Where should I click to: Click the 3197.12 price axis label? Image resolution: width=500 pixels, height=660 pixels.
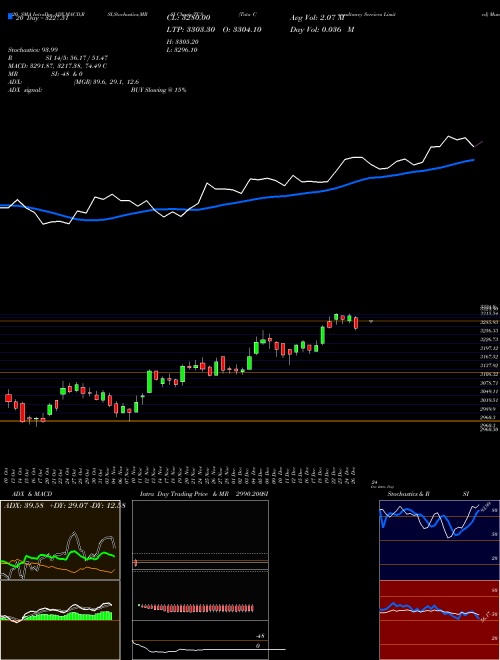(x=489, y=348)
